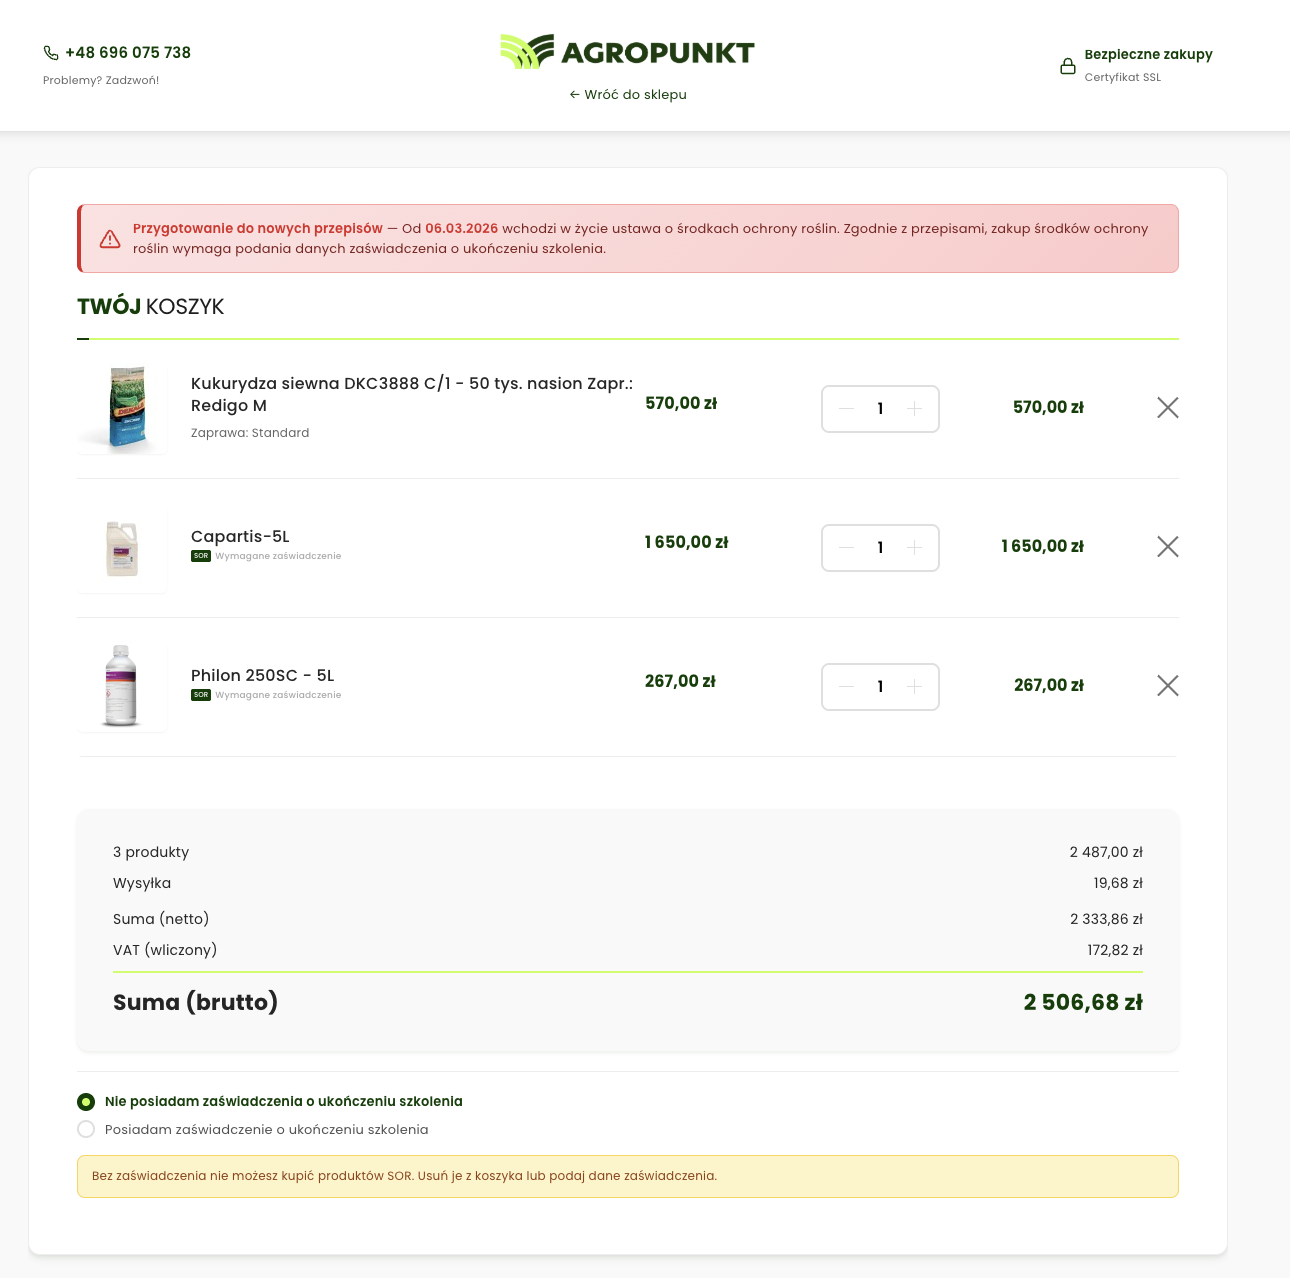Add one more Philon 250SC - 5L
Viewport: 1290px width, 1278px height.
pyautogui.click(x=914, y=687)
